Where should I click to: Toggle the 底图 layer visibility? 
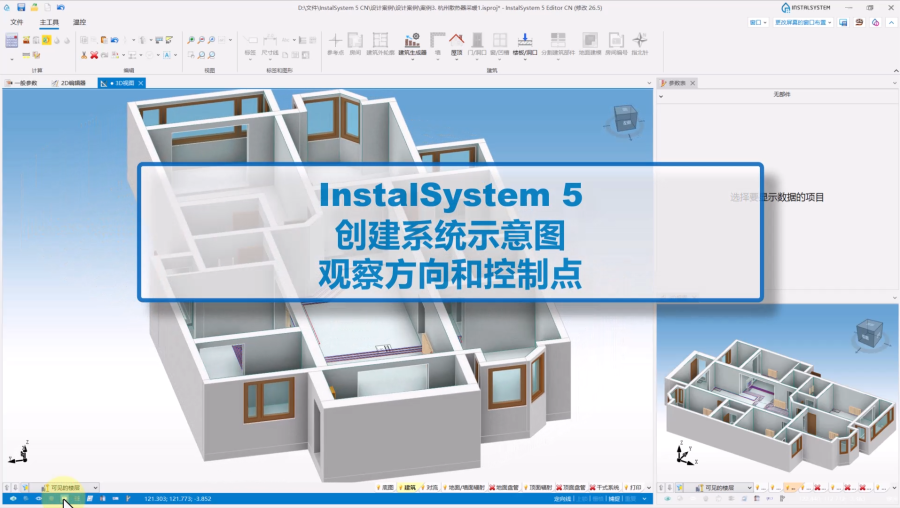pyautogui.click(x=385, y=487)
